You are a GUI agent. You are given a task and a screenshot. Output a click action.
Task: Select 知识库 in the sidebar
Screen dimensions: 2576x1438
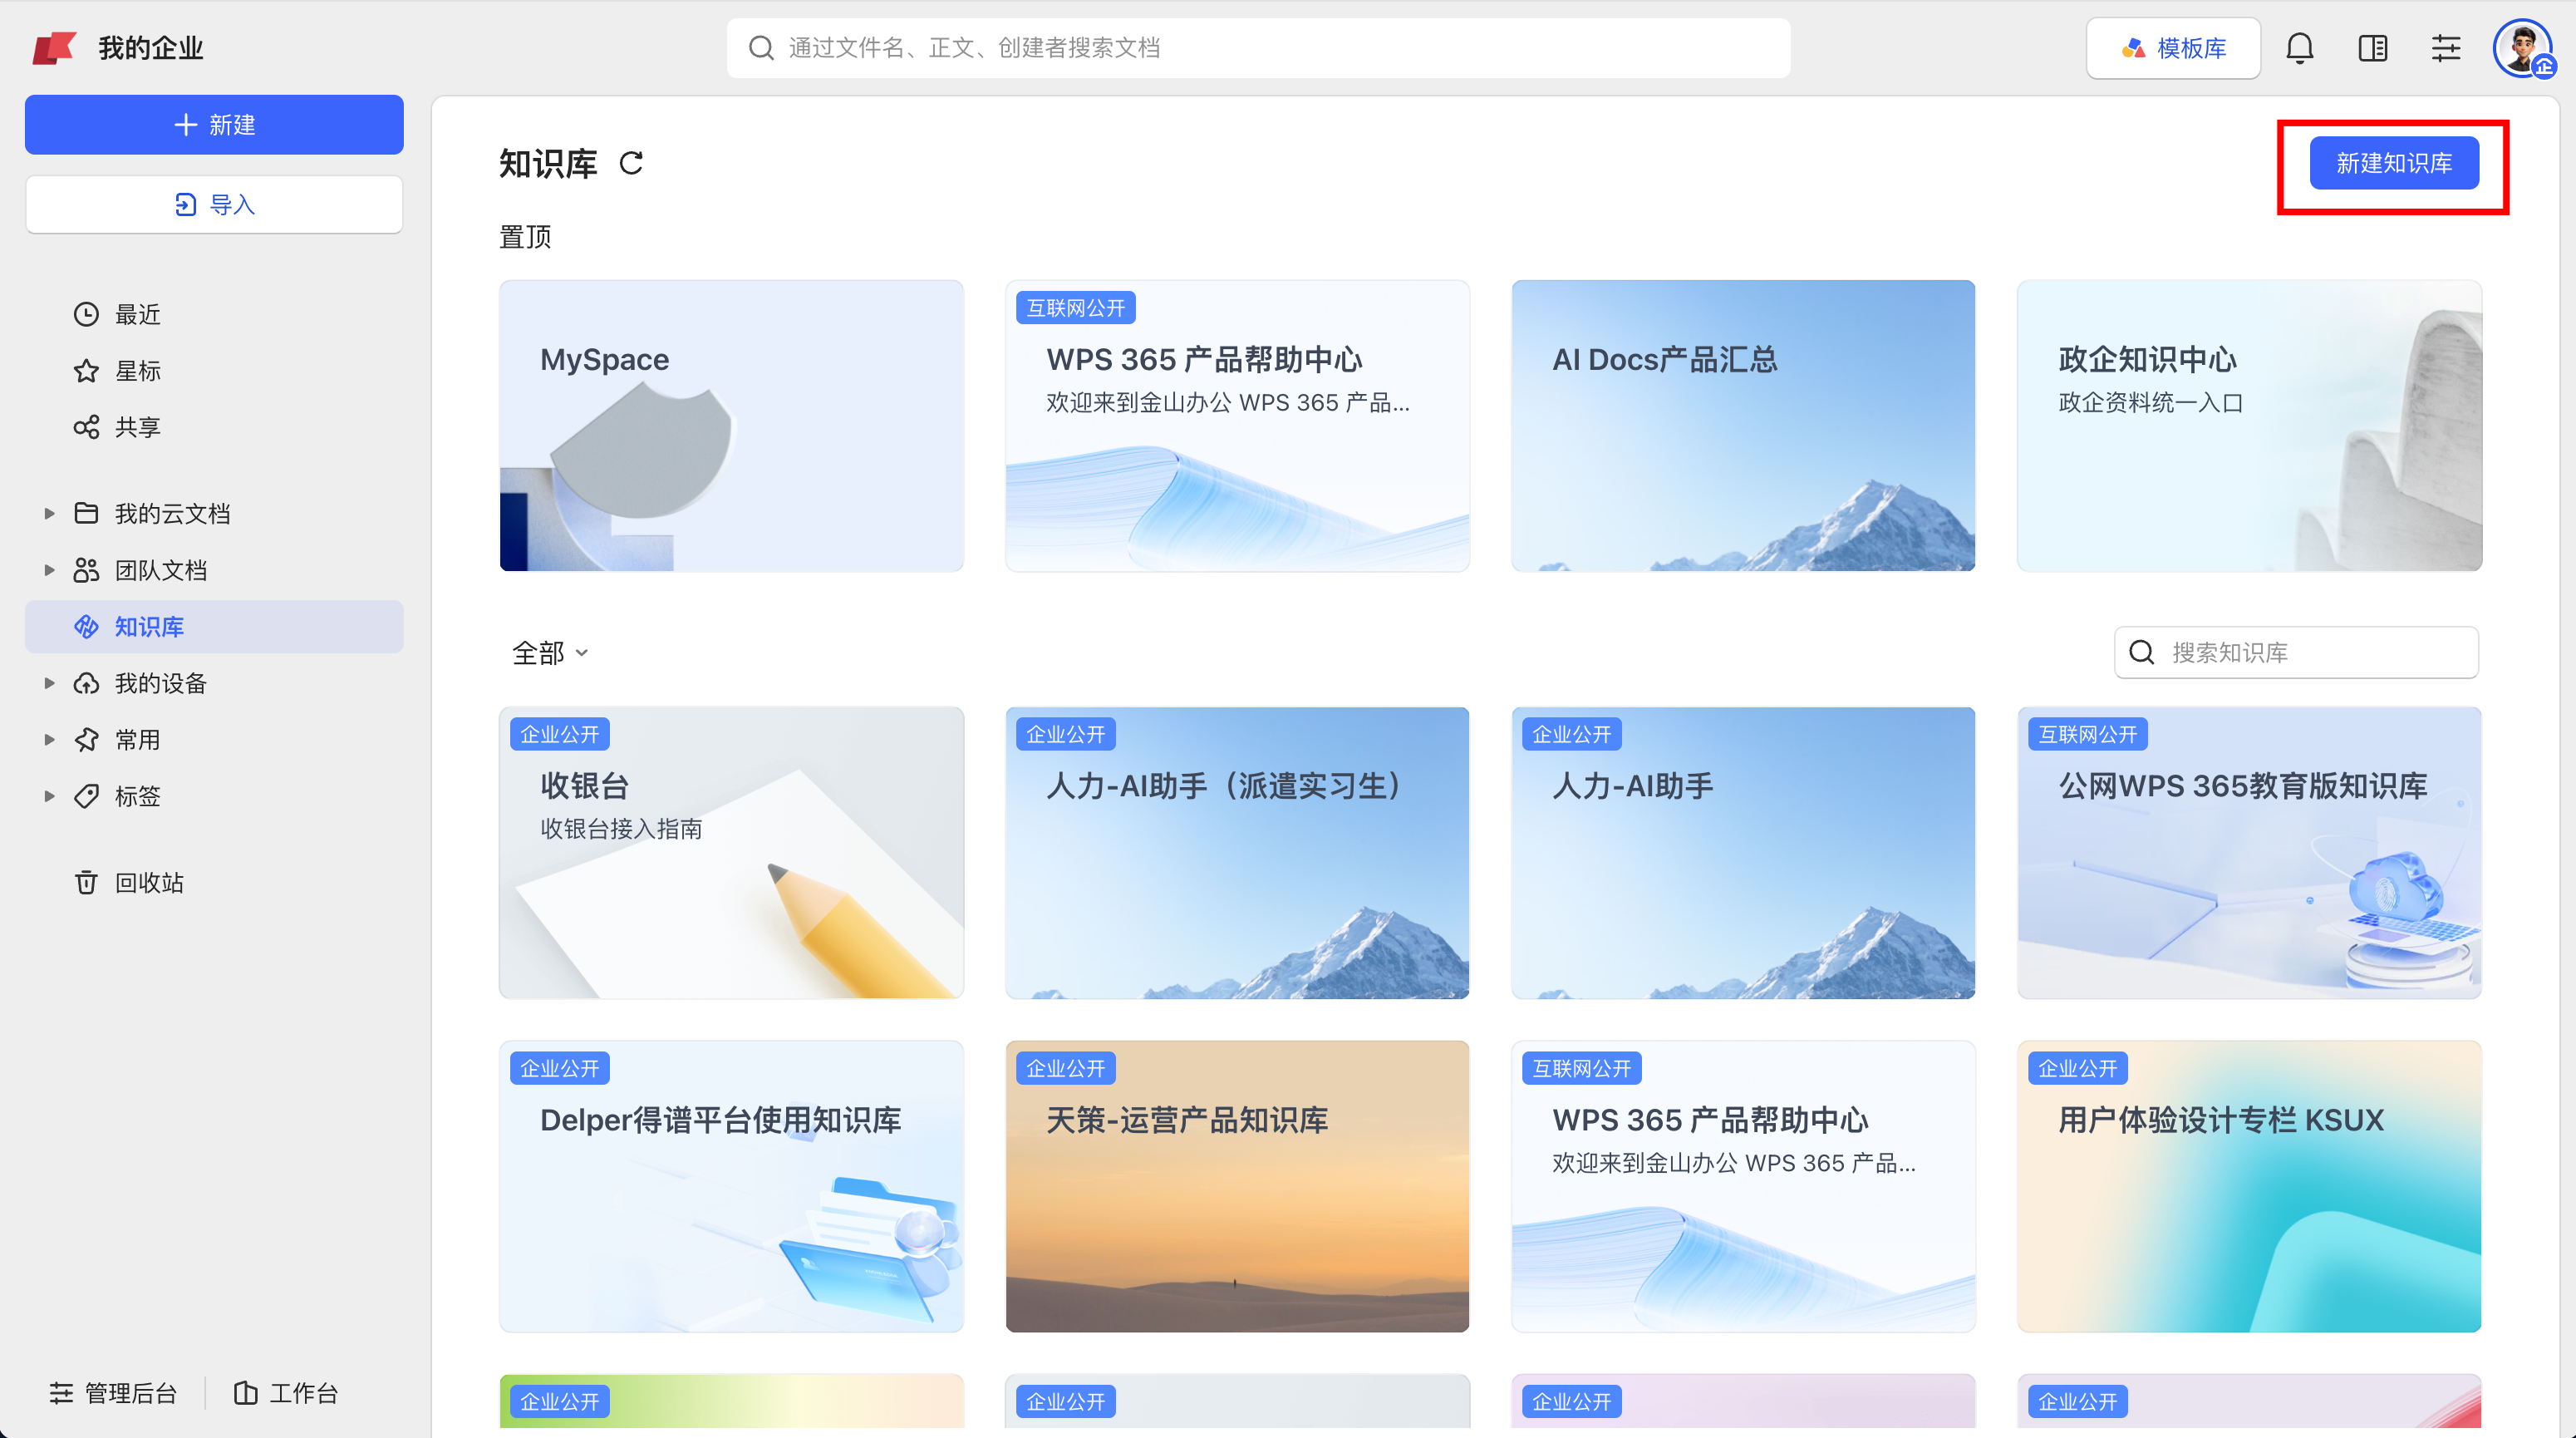point(214,627)
